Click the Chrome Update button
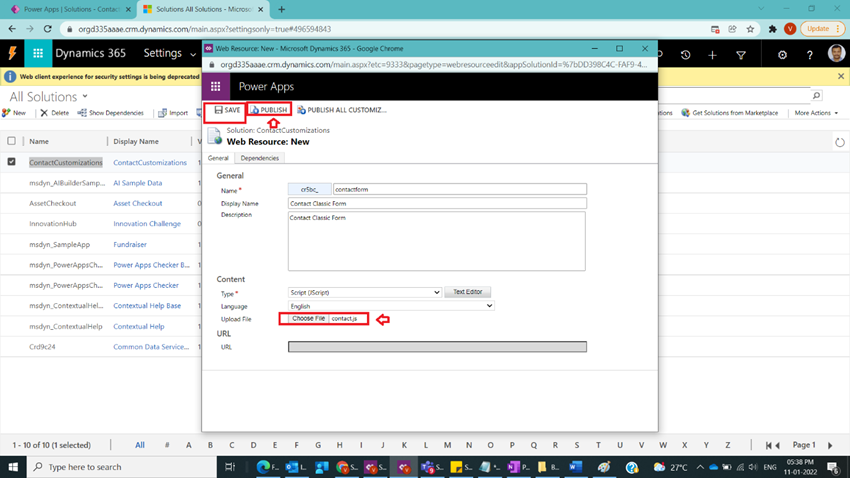Viewport: 850px width, 478px height. click(822, 29)
